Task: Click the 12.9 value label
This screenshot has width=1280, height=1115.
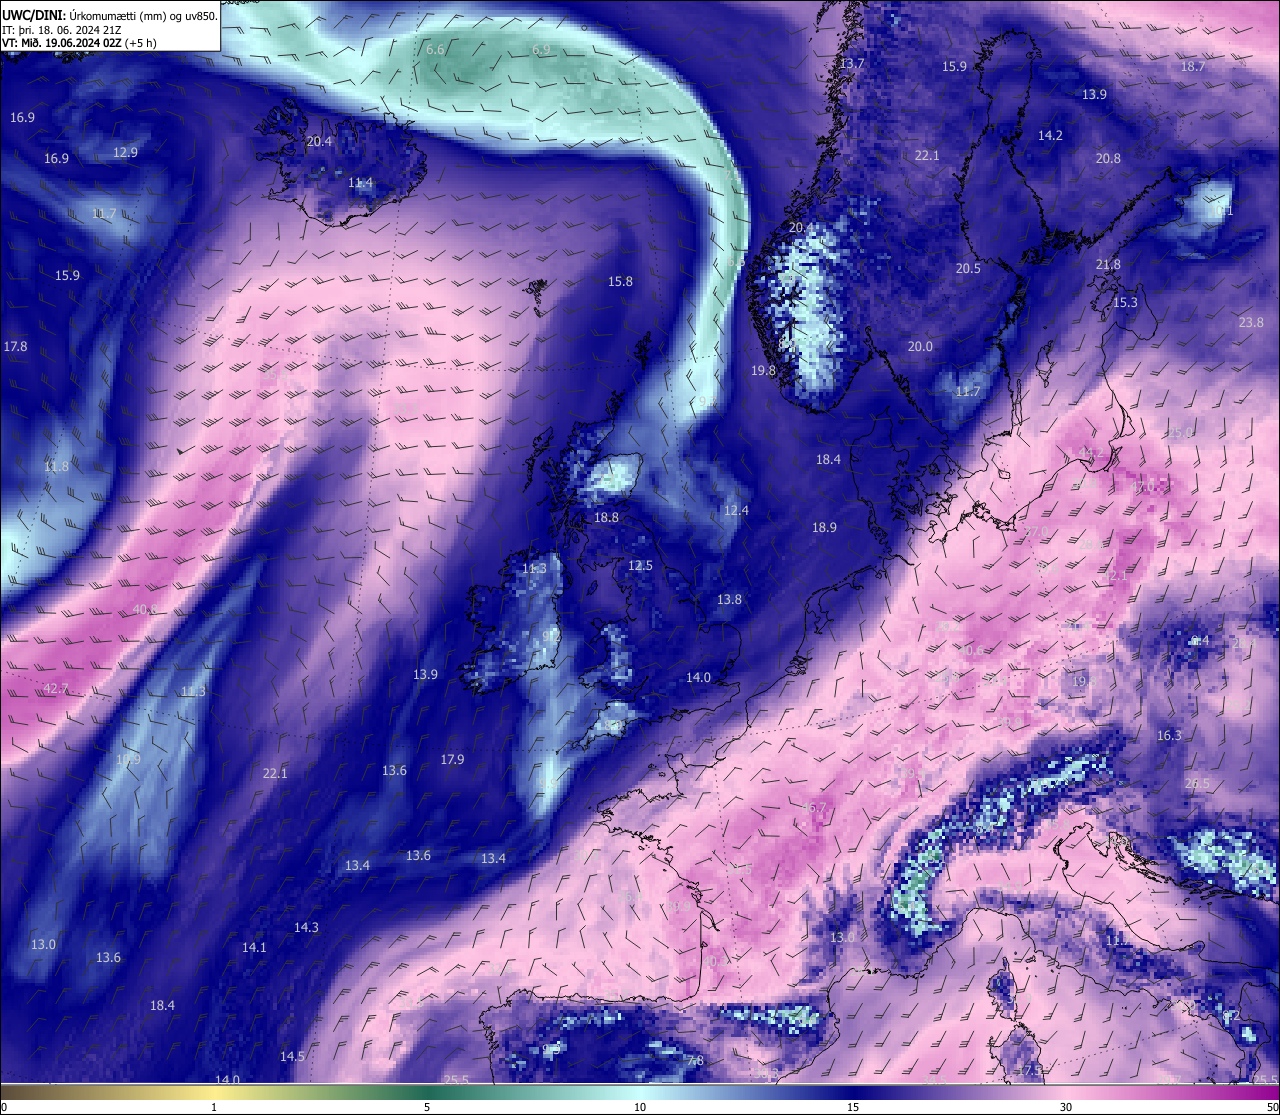Action: (125, 153)
